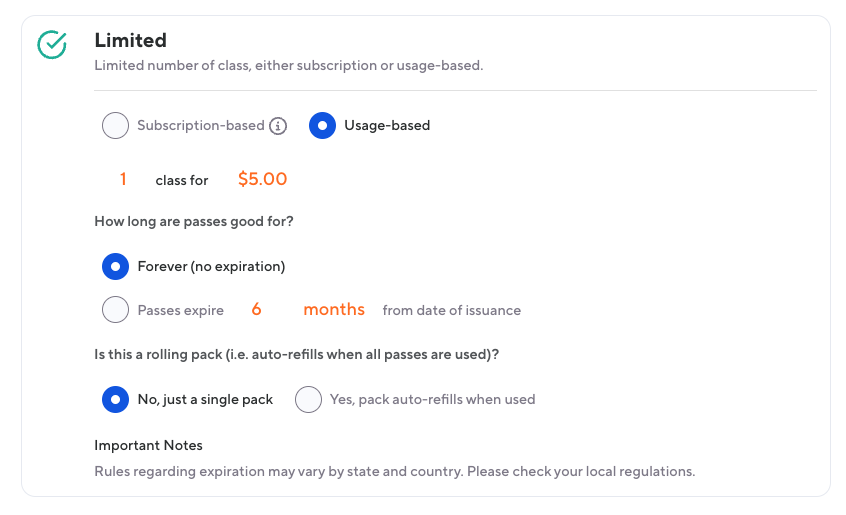This screenshot has width=846, height=515.
Task: Enable Yes, pack auto-refills when used
Action: pos(308,399)
